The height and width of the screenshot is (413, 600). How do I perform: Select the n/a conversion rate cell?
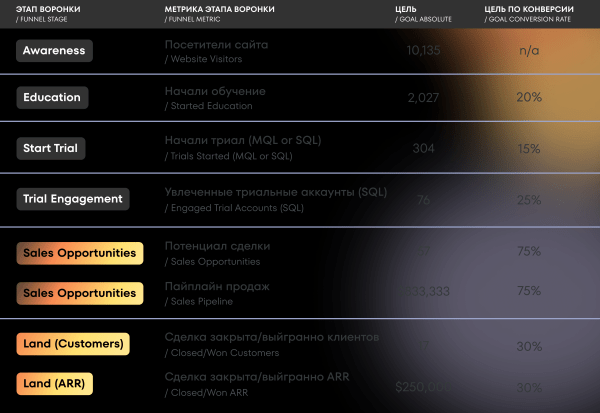click(x=529, y=50)
